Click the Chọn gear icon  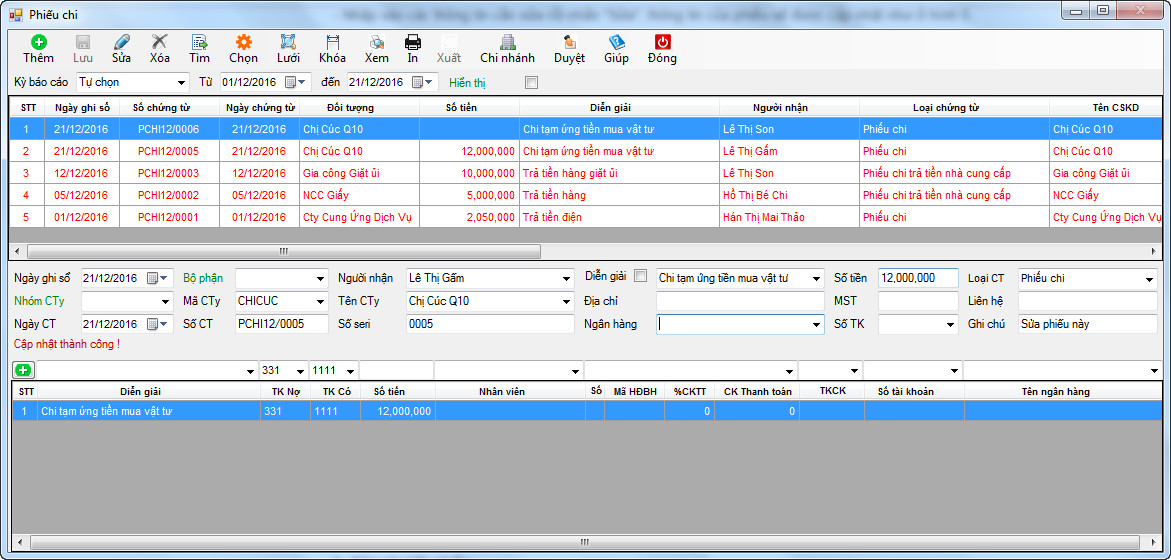click(243, 43)
